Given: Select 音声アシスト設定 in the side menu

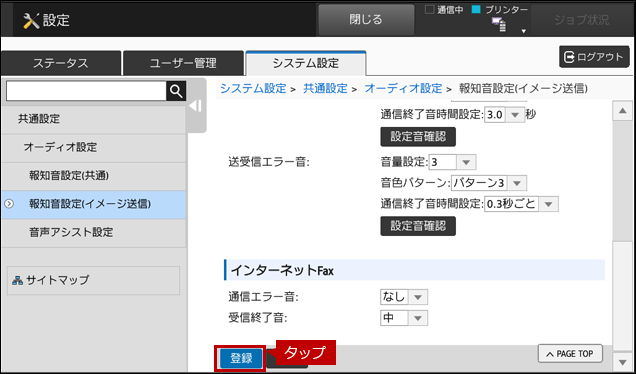Looking at the screenshot, I should (x=94, y=232).
